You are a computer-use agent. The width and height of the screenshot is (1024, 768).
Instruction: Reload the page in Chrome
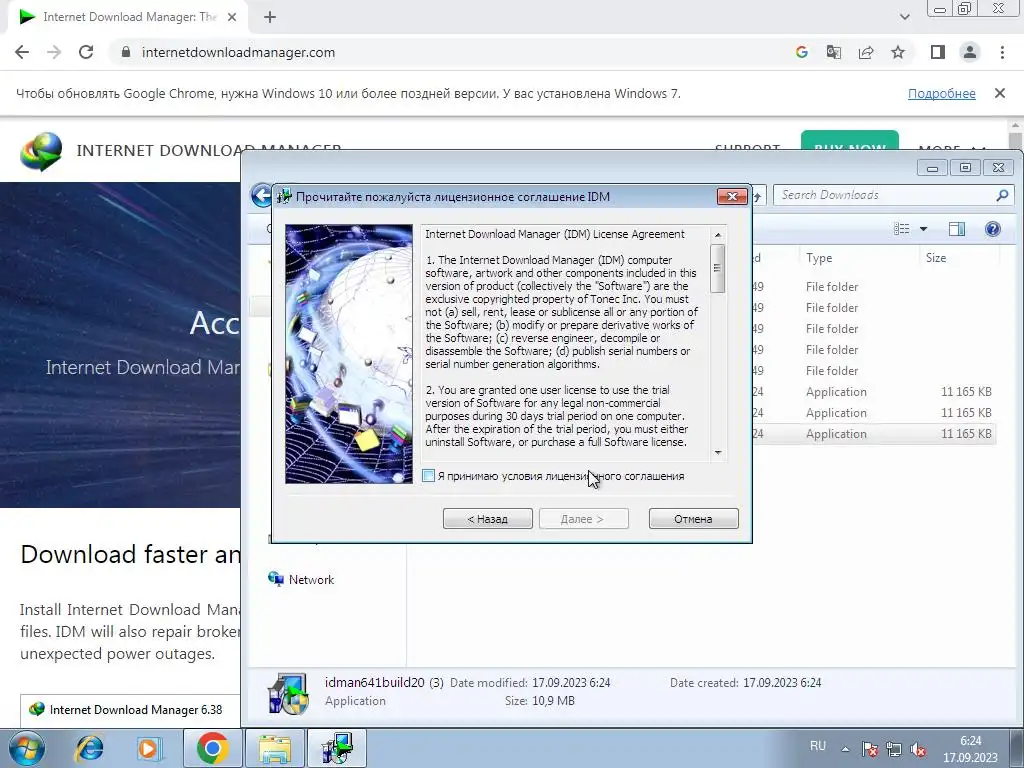[86, 52]
